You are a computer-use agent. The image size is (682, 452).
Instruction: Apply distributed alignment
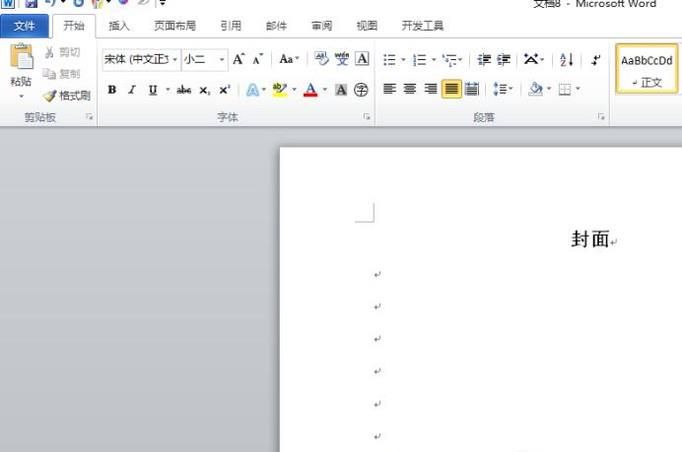(x=471, y=89)
